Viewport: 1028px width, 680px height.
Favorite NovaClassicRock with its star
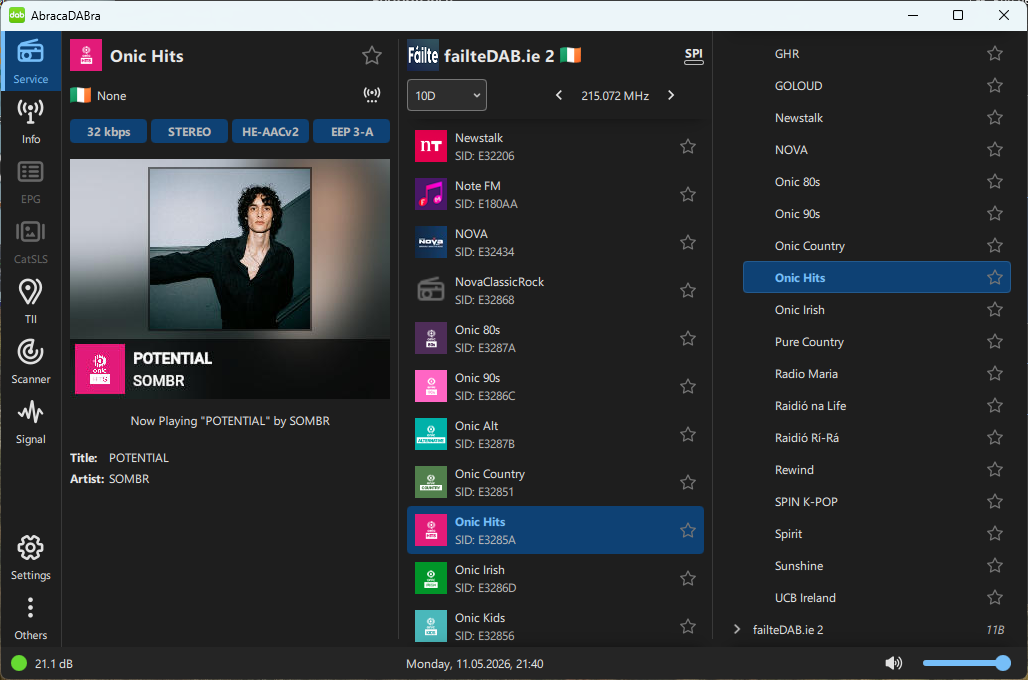(688, 290)
